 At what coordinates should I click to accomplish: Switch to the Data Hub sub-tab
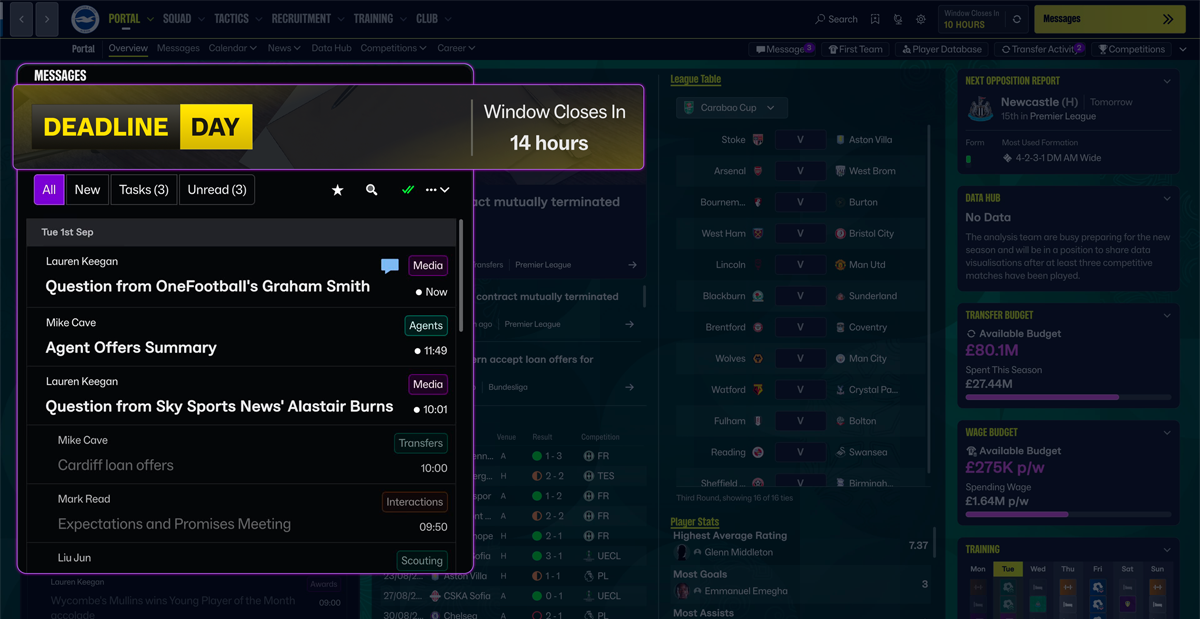[x=331, y=48]
